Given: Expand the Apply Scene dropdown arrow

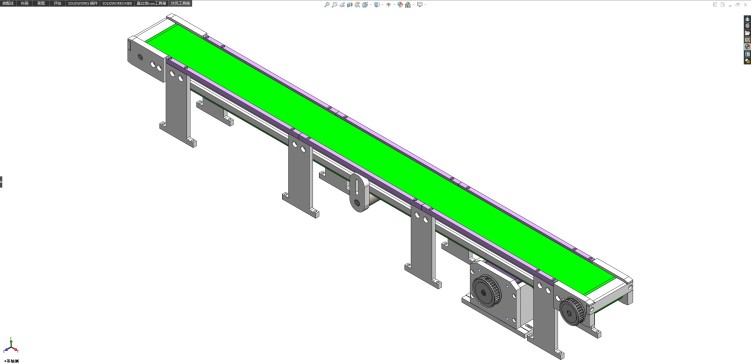Looking at the screenshot, I should [414, 5].
